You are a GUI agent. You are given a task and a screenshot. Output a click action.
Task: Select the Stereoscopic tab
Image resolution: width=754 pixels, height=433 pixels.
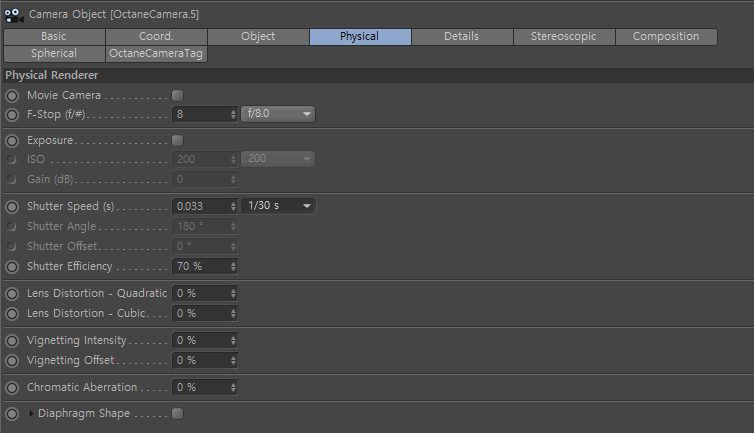tap(564, 37)
